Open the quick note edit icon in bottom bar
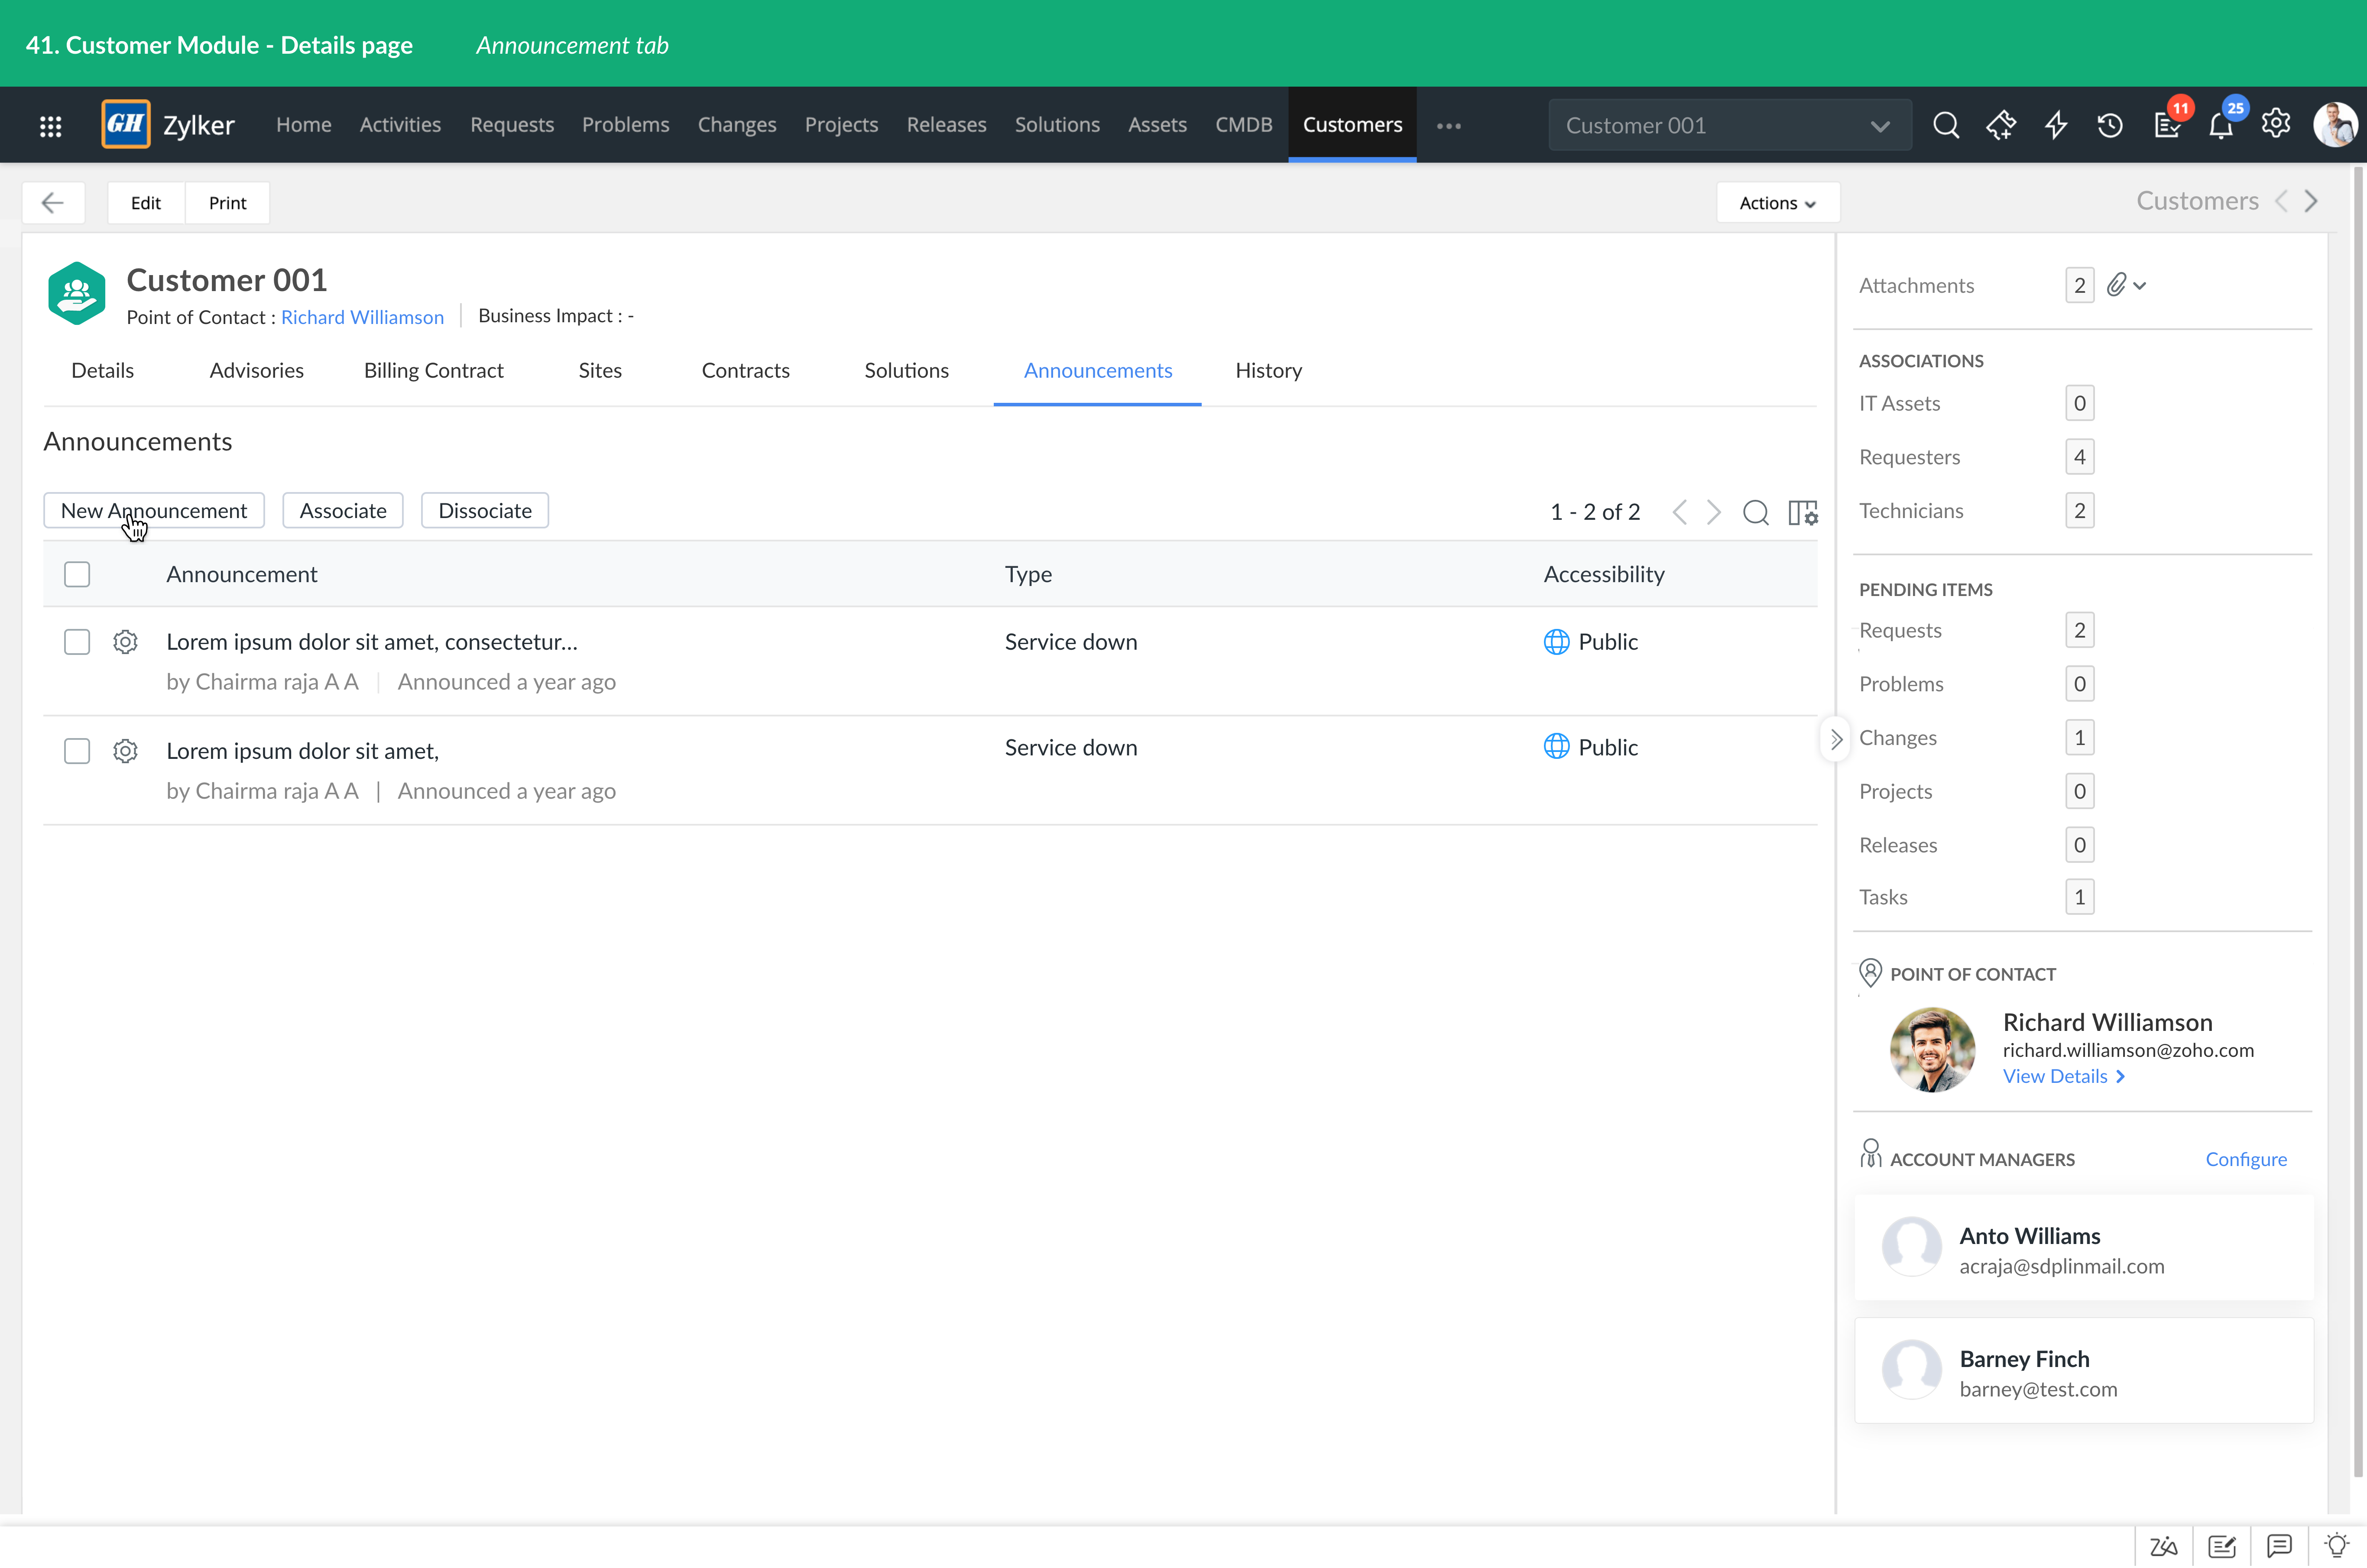 point(2222,1547)
